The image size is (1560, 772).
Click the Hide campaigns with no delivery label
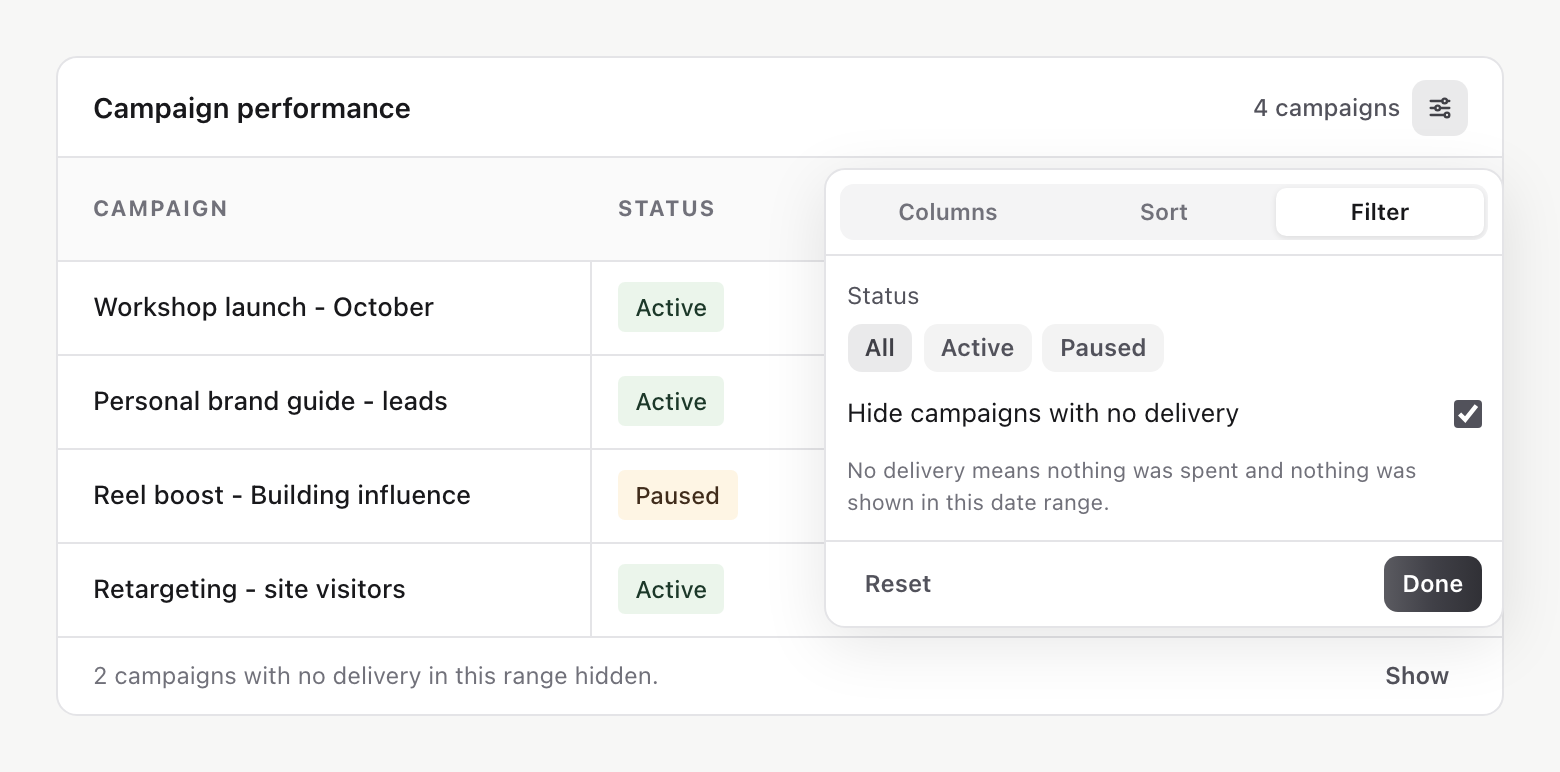click(x=1043, y=414)
